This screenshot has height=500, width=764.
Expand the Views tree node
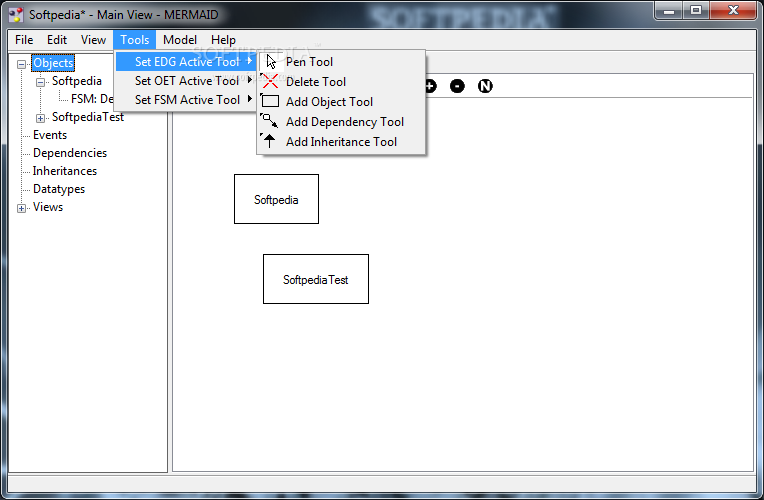tap(21, 208)
